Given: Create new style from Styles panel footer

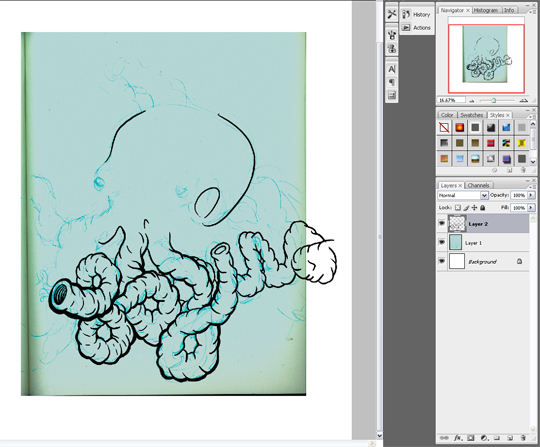Looking at the screenshot, I should coord(509,170).
